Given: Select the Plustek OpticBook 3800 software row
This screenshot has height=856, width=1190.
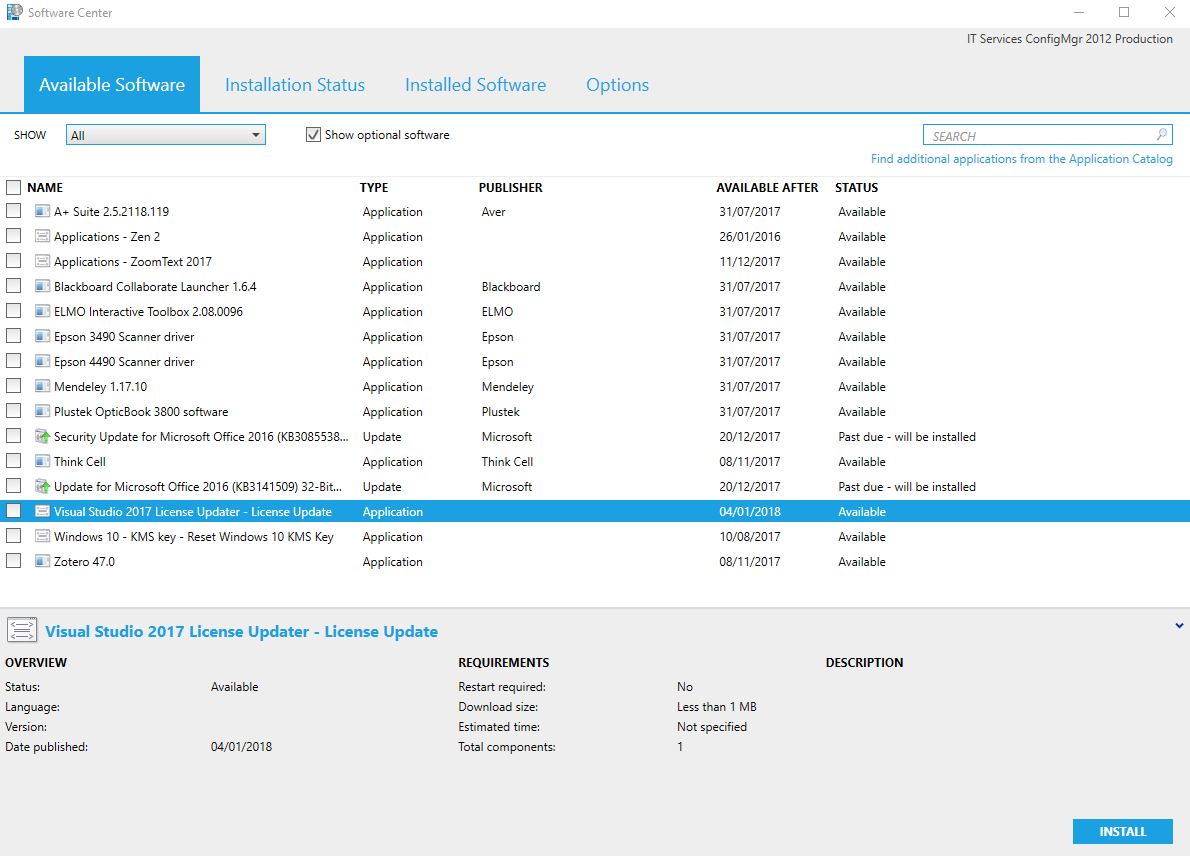Looking at the screenshot, I should [x=595, y=411].
